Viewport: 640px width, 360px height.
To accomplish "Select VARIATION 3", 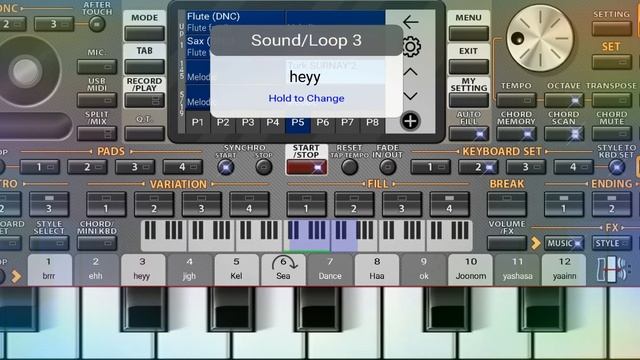I will [x=201, y=204].
